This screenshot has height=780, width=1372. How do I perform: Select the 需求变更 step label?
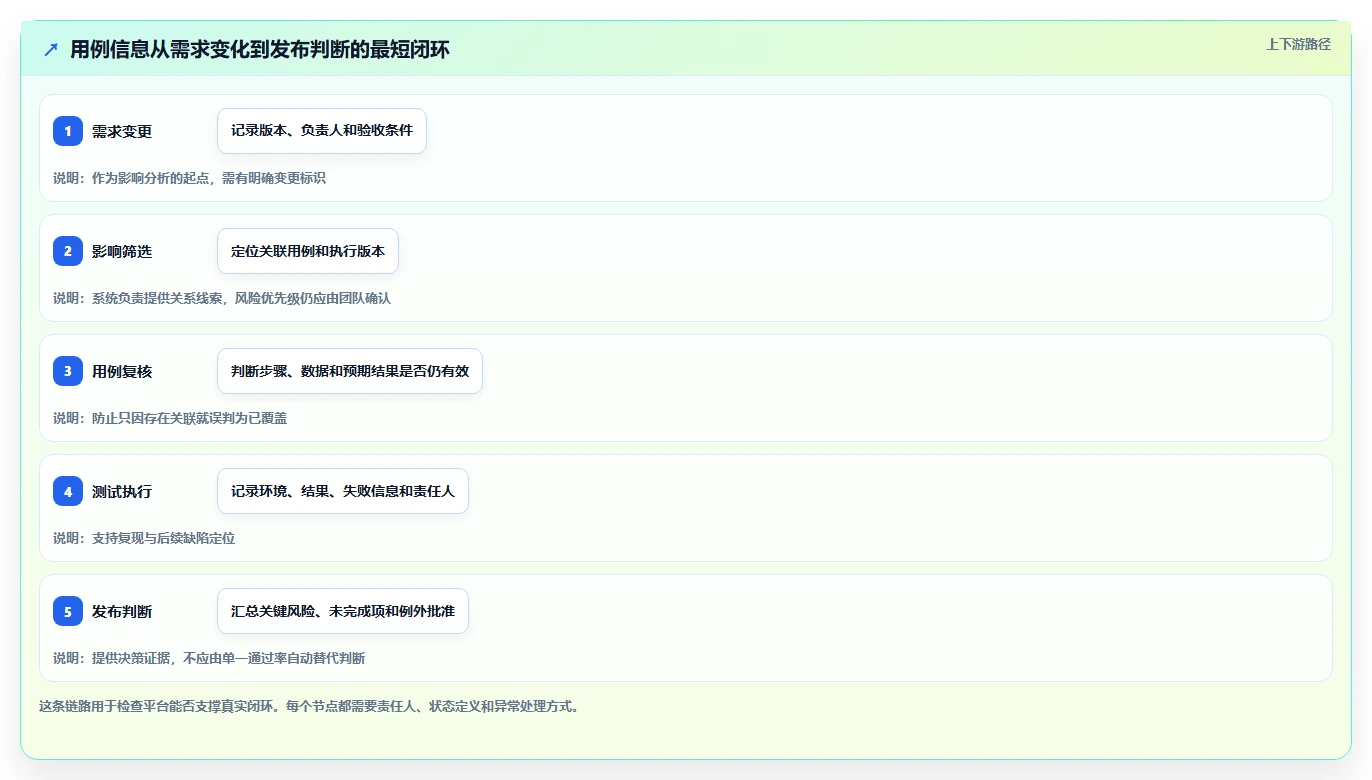[122, 131]
